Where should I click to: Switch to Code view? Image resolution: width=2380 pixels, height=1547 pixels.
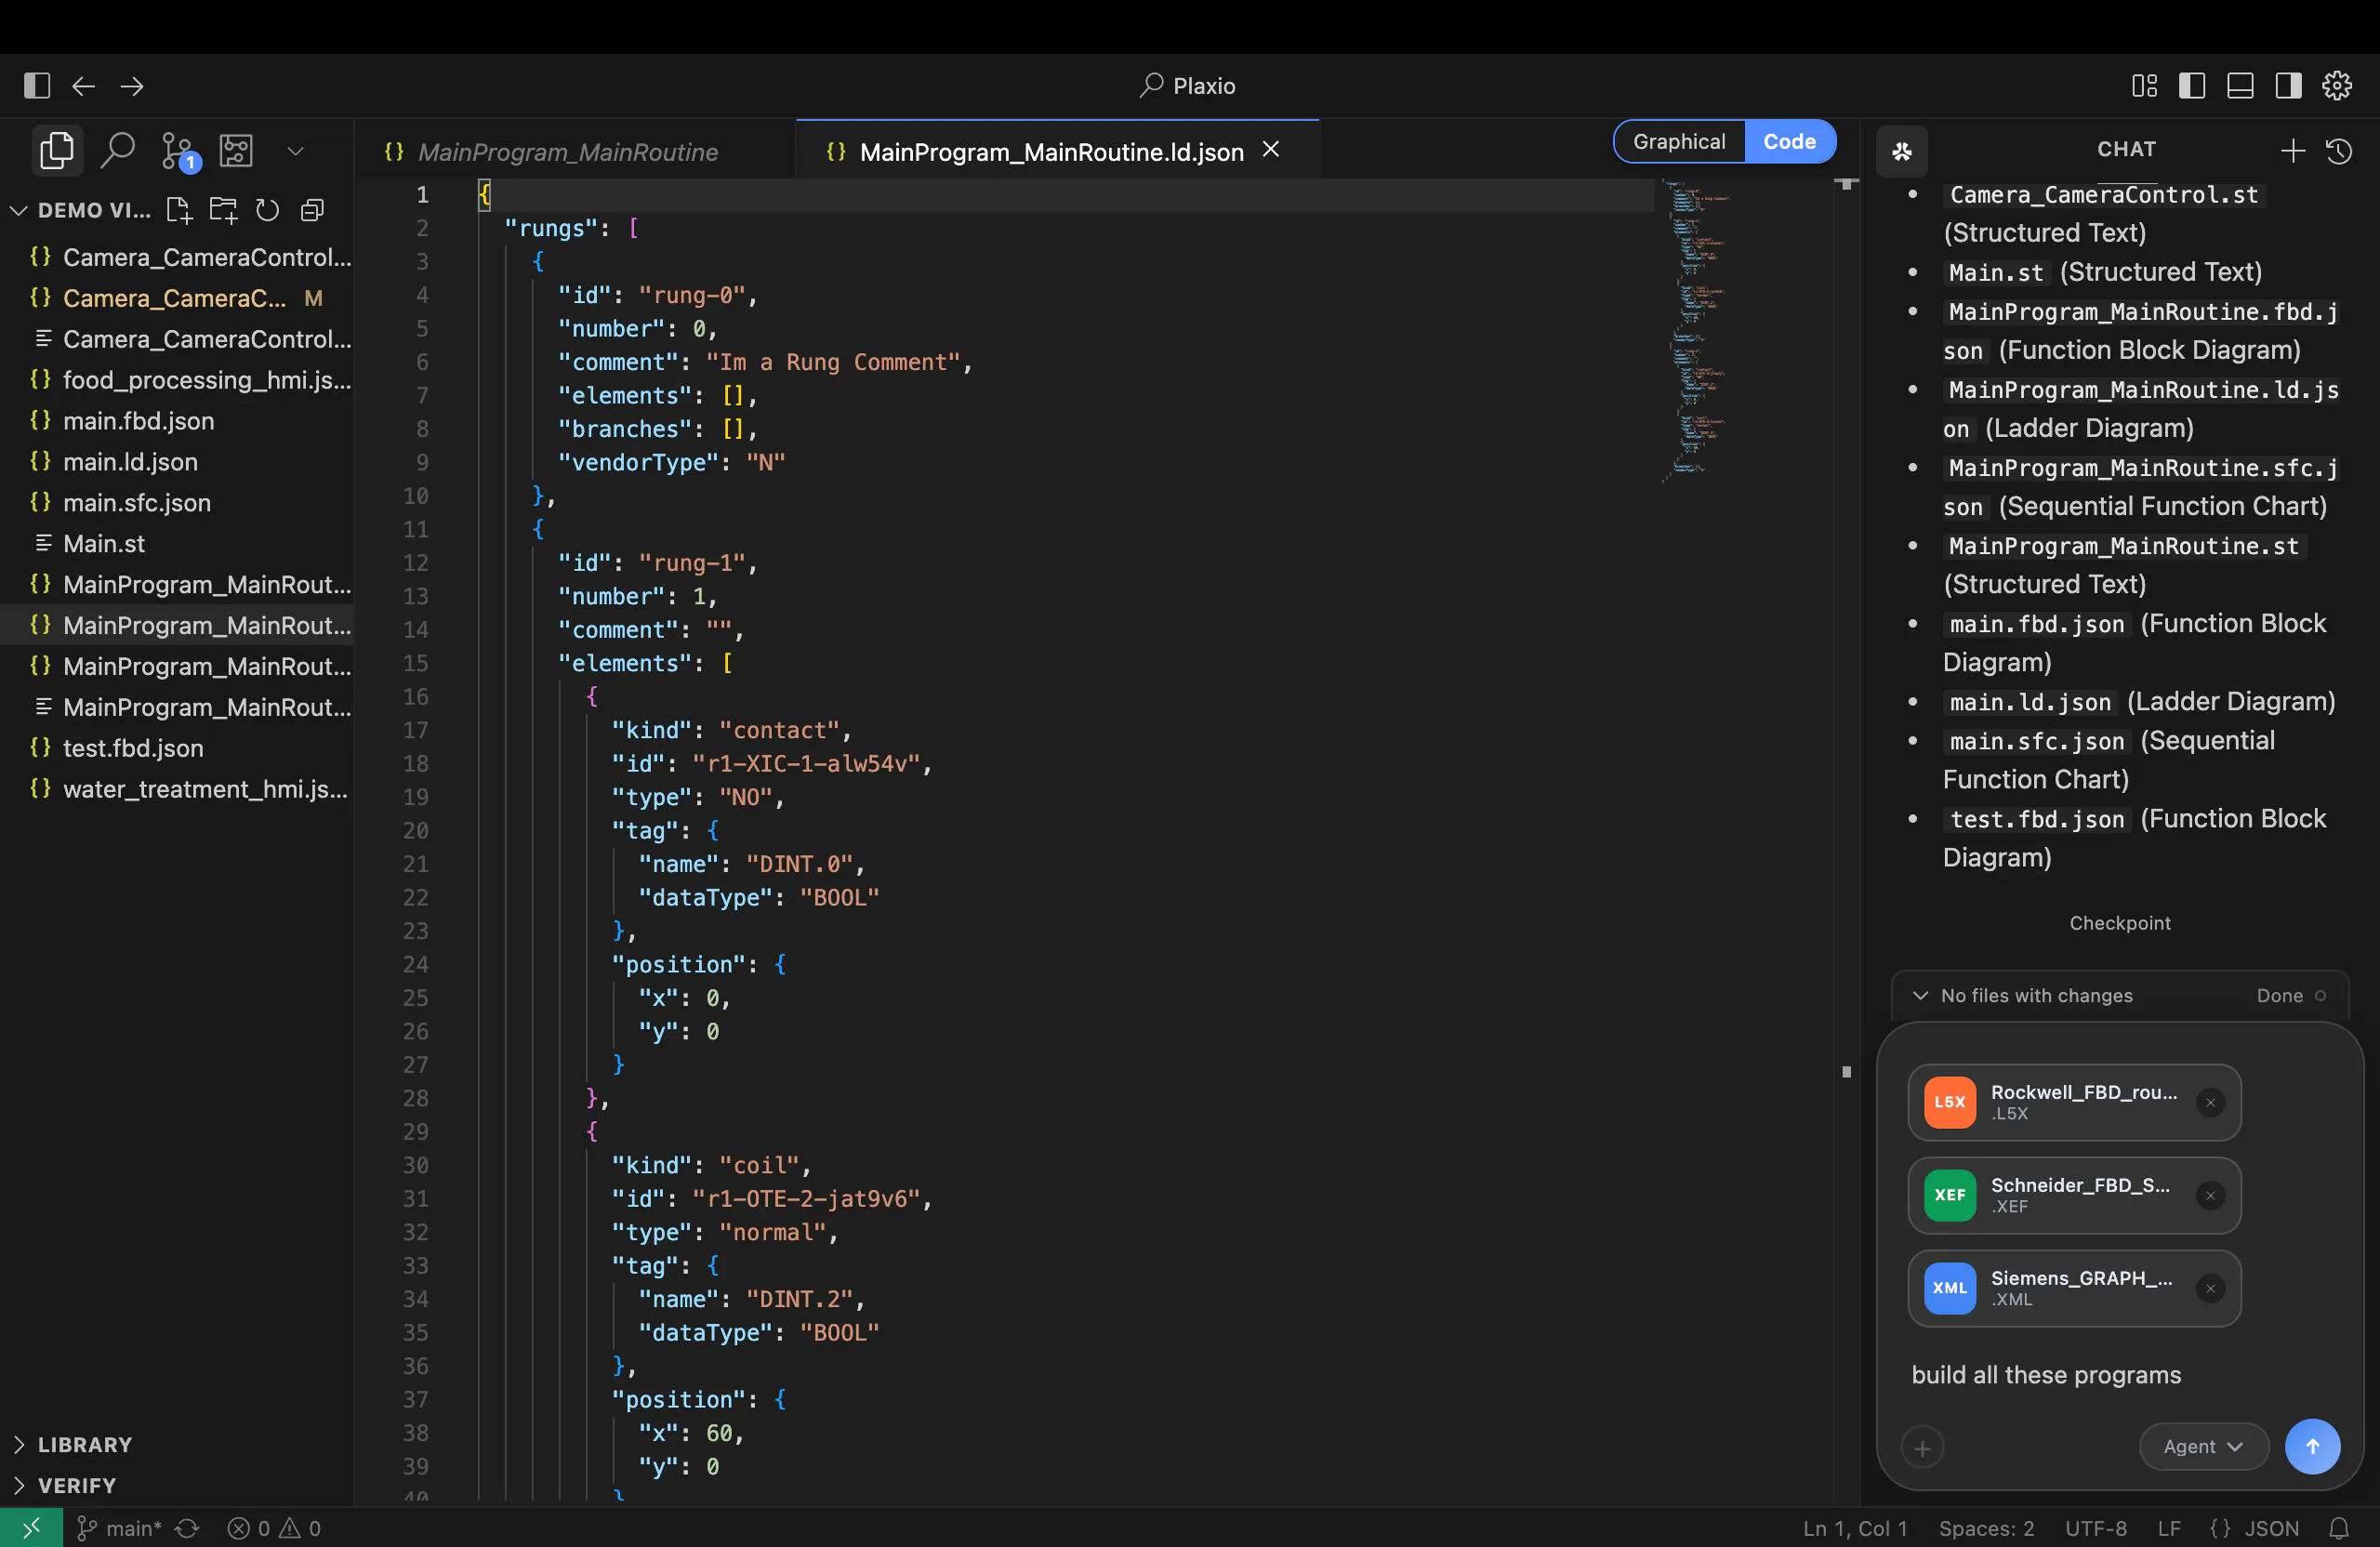pyautogui.click(x=1789, y=142)
